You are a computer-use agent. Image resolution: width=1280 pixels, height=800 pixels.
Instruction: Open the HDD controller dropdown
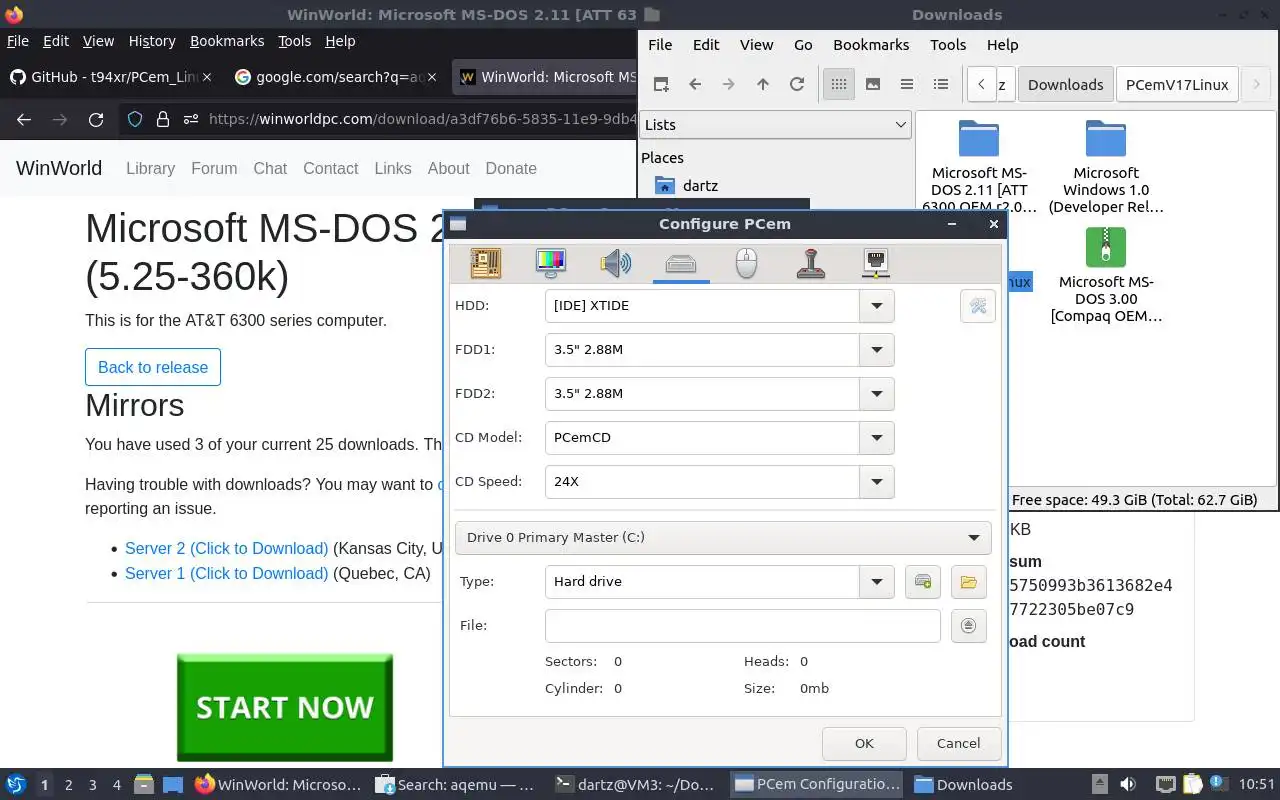877,306
